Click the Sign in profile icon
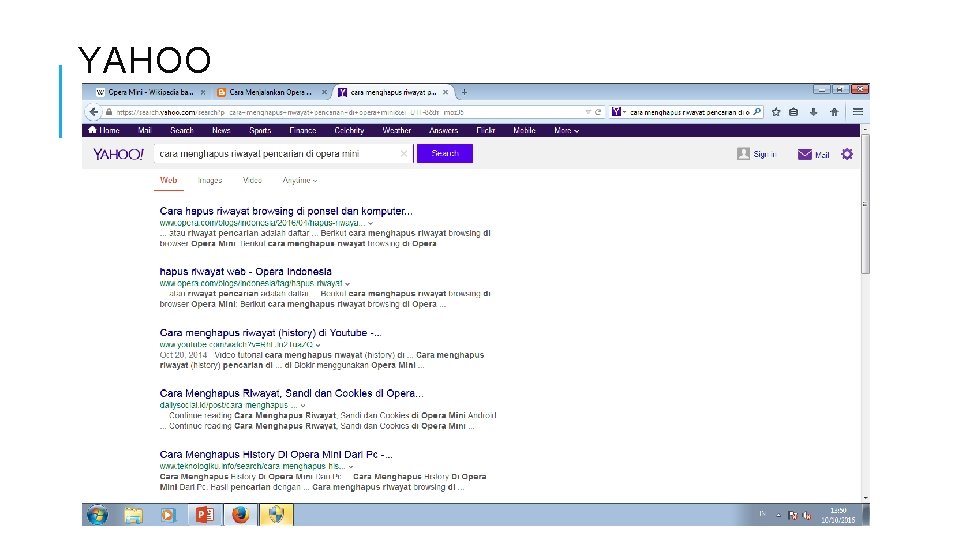Image resolution: width=960 pixels, height=540 pixels. pos(743,154)
